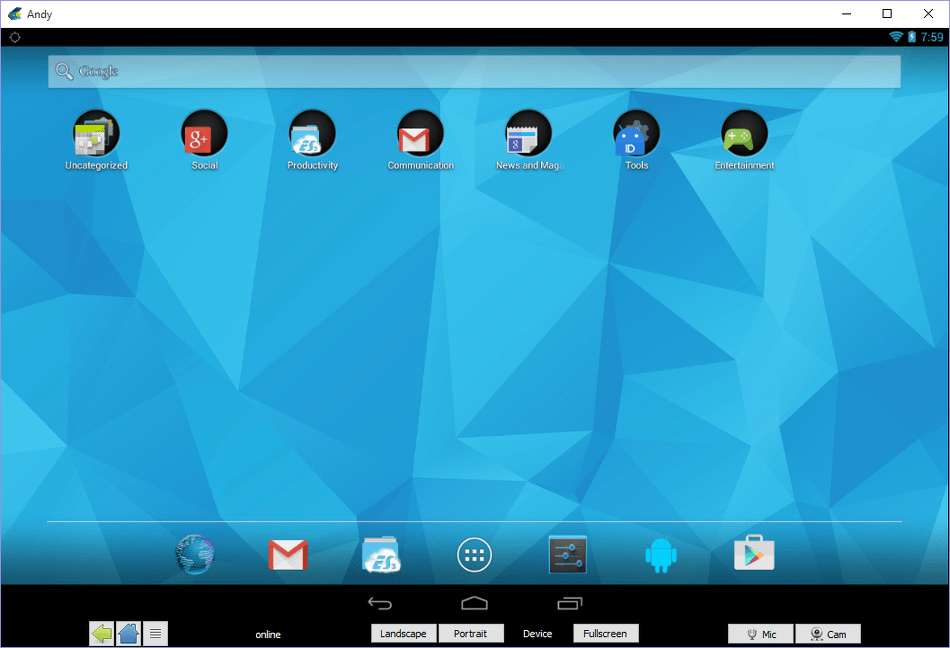Open the News and Magazines folder
950x648 pixels.
click(528, 134)
